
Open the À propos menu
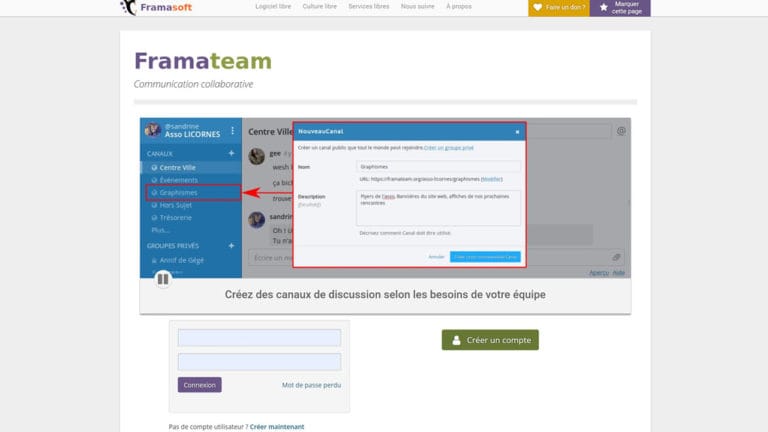coord(458,6)
